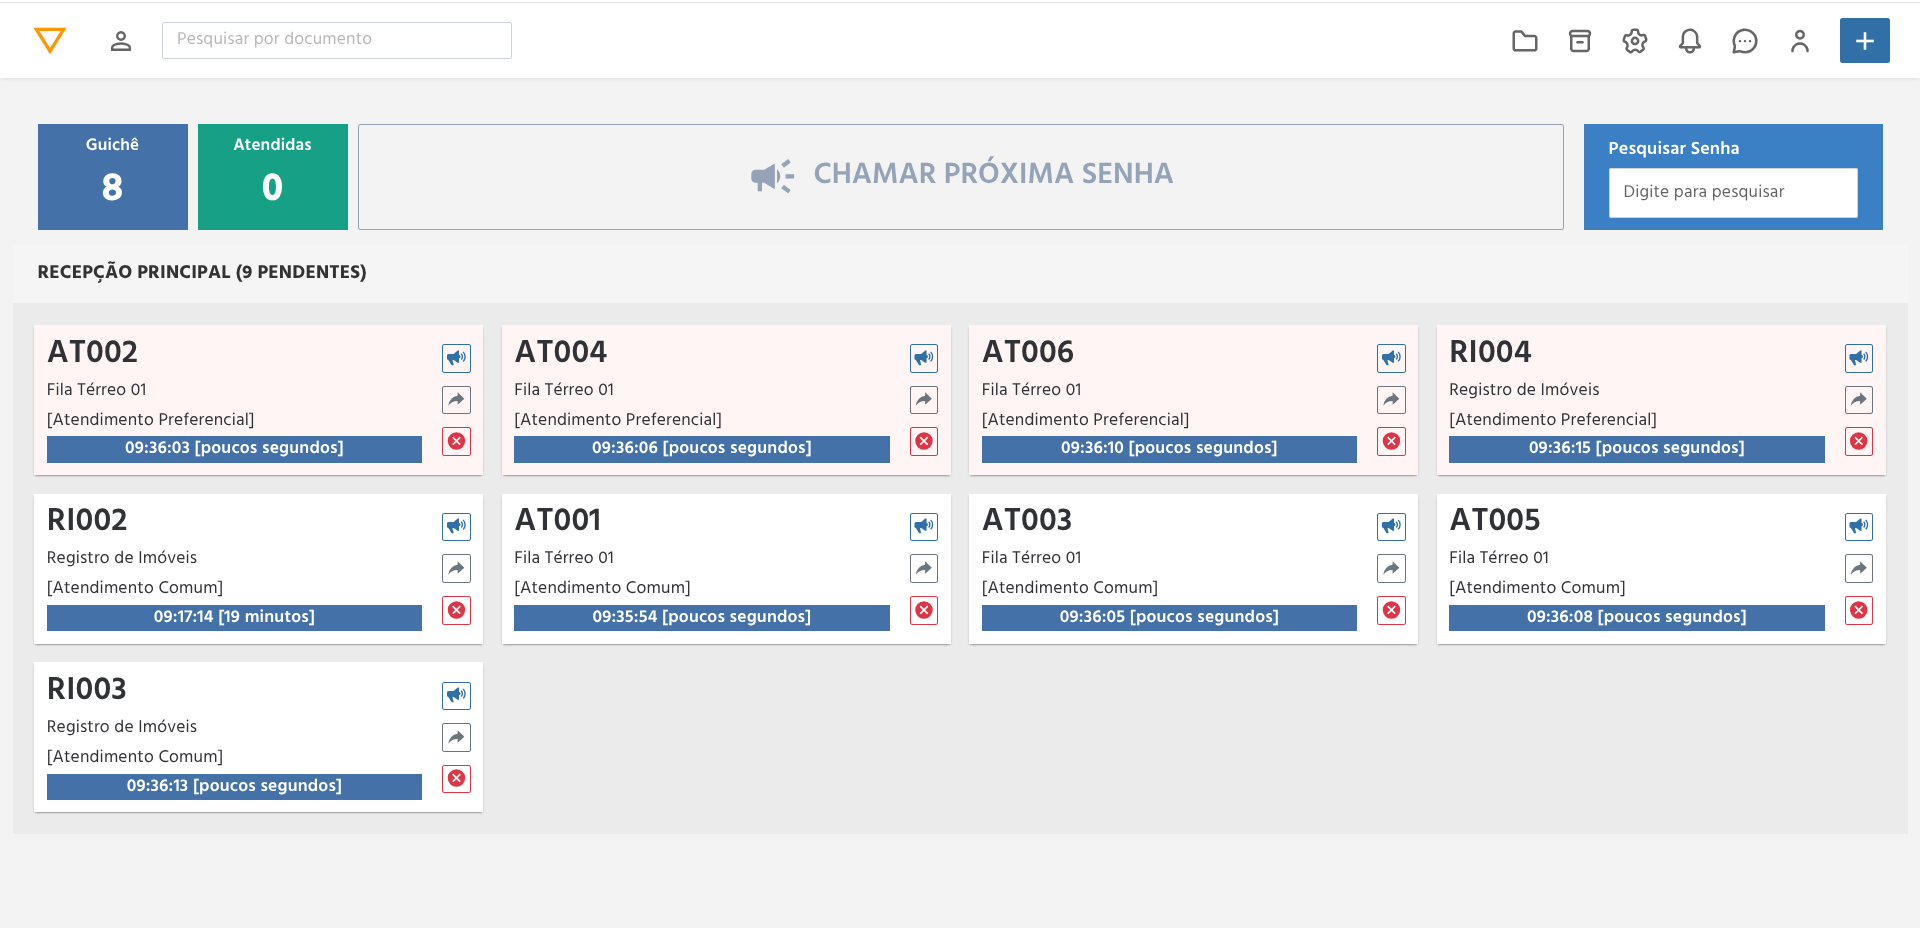This screenshot has height=928, width=1920.
Task: Open the chat messages icon
Action: pyautogui.click(x=1745, y=41)
